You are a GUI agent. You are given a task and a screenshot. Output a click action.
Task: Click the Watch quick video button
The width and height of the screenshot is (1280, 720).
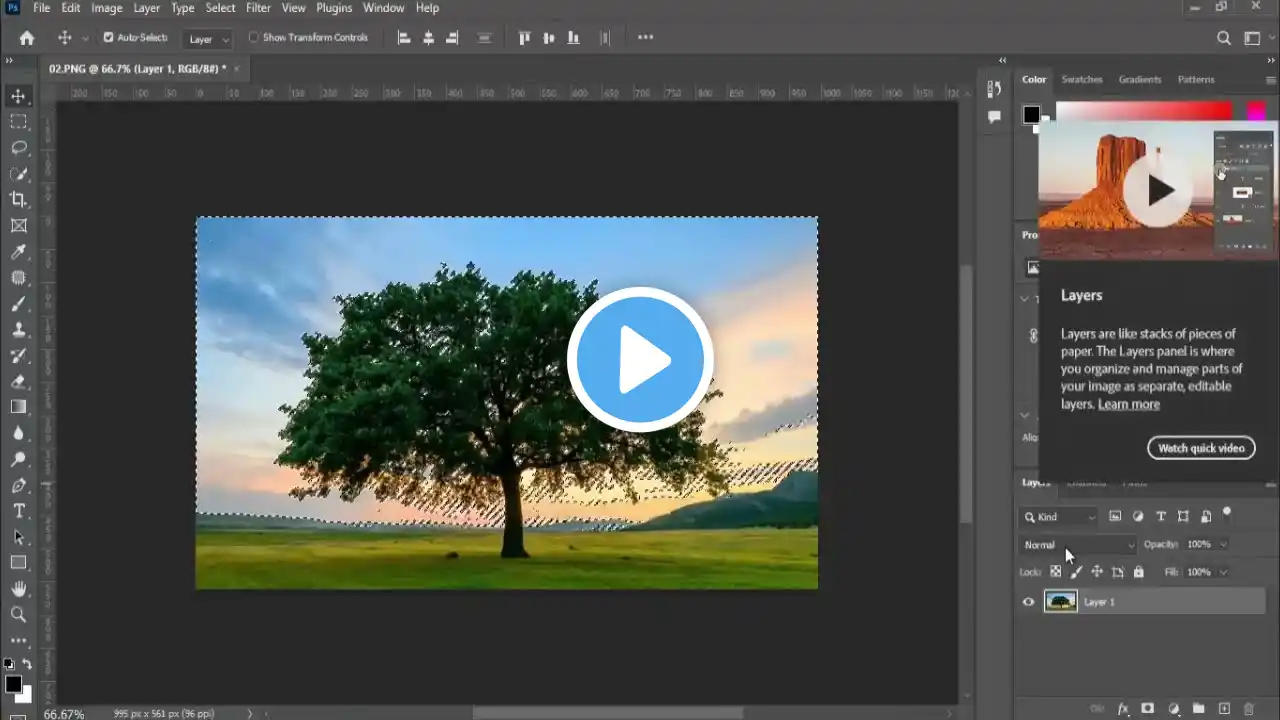click(x=1201, y=448)
